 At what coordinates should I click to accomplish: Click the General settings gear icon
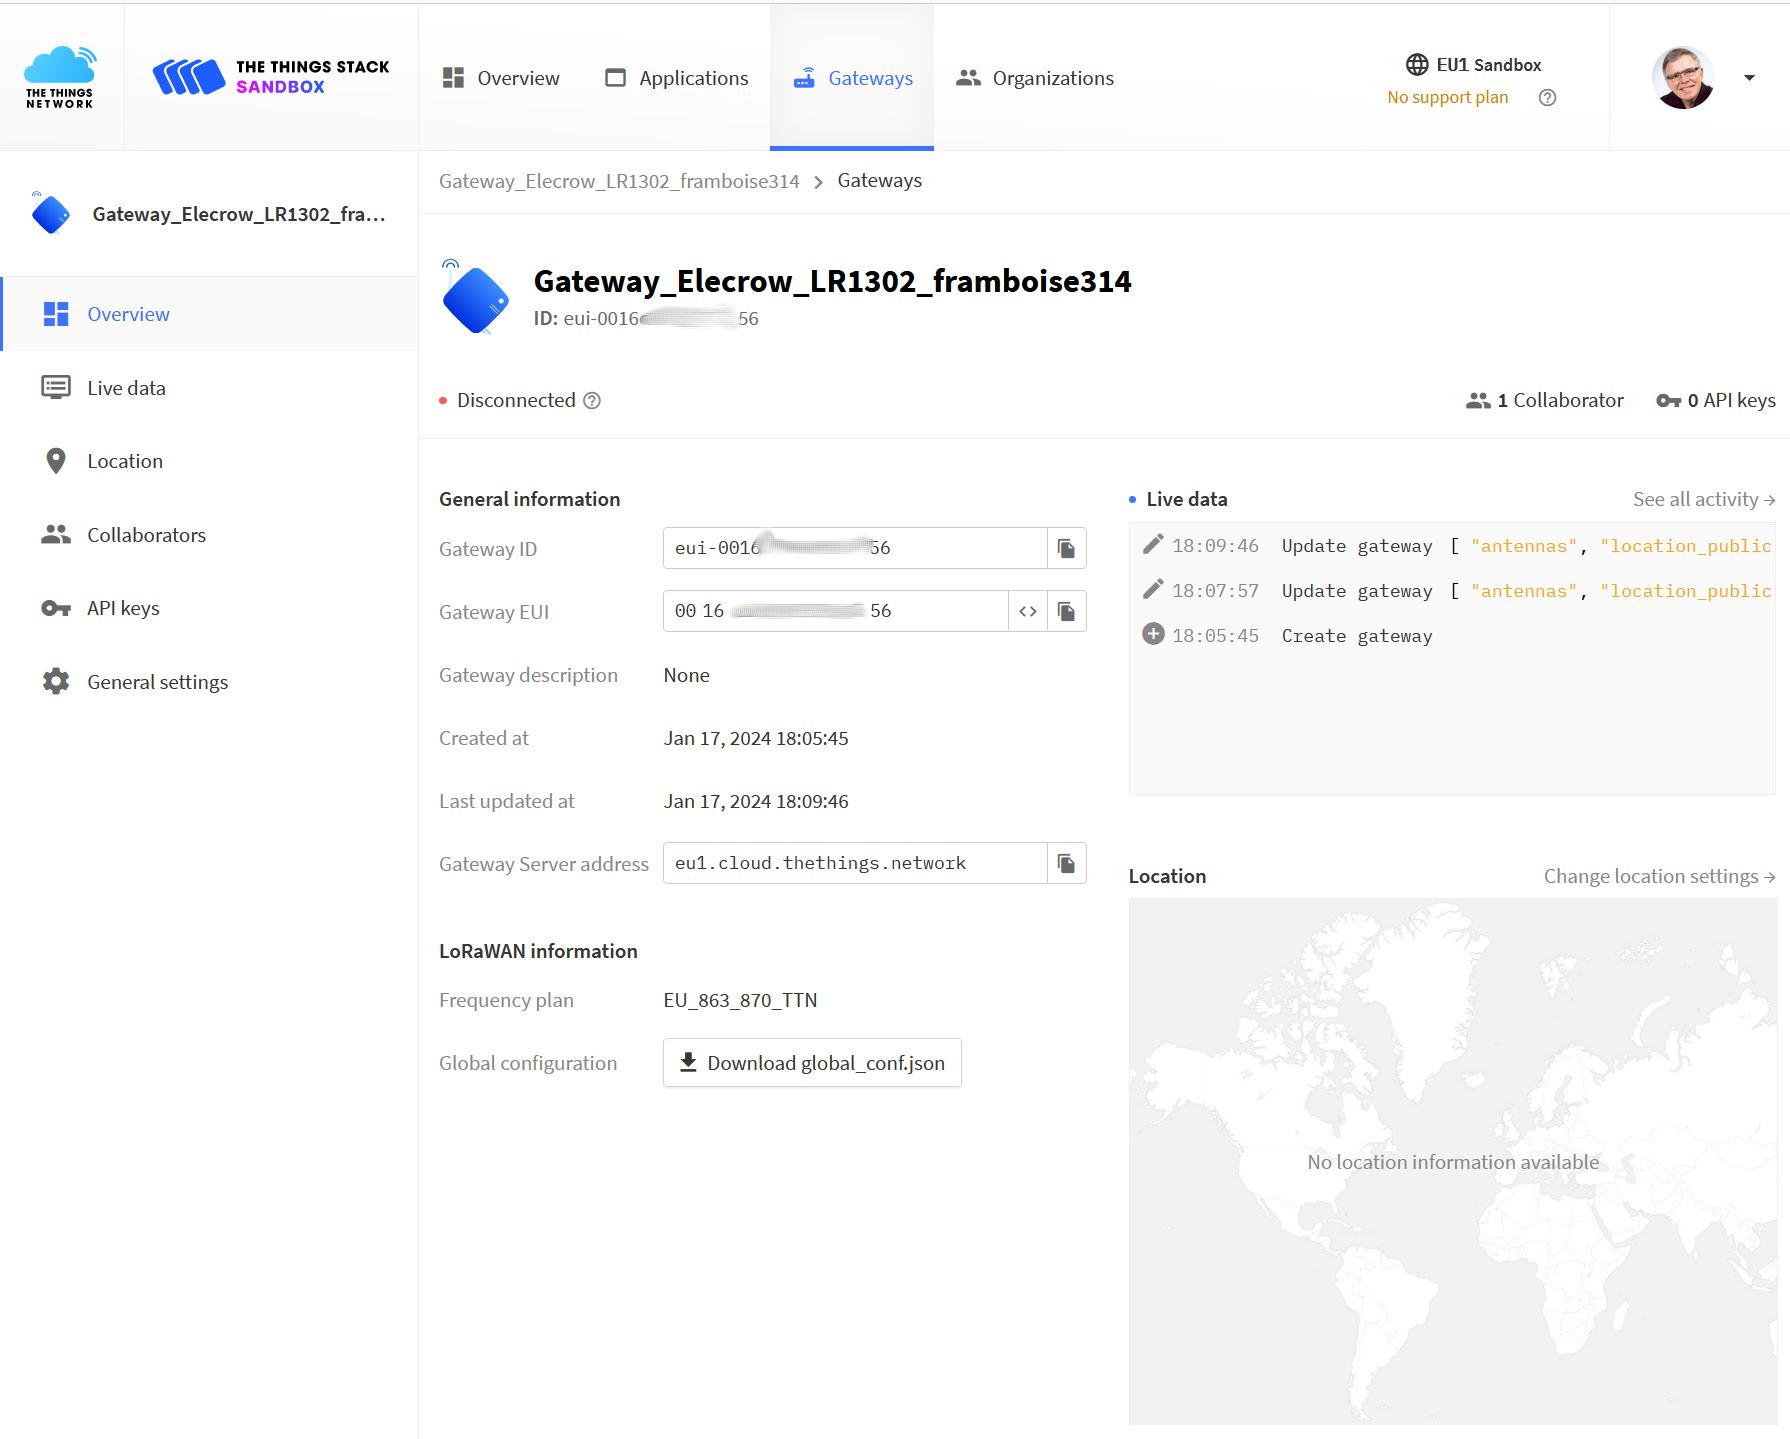pos(56,682)
